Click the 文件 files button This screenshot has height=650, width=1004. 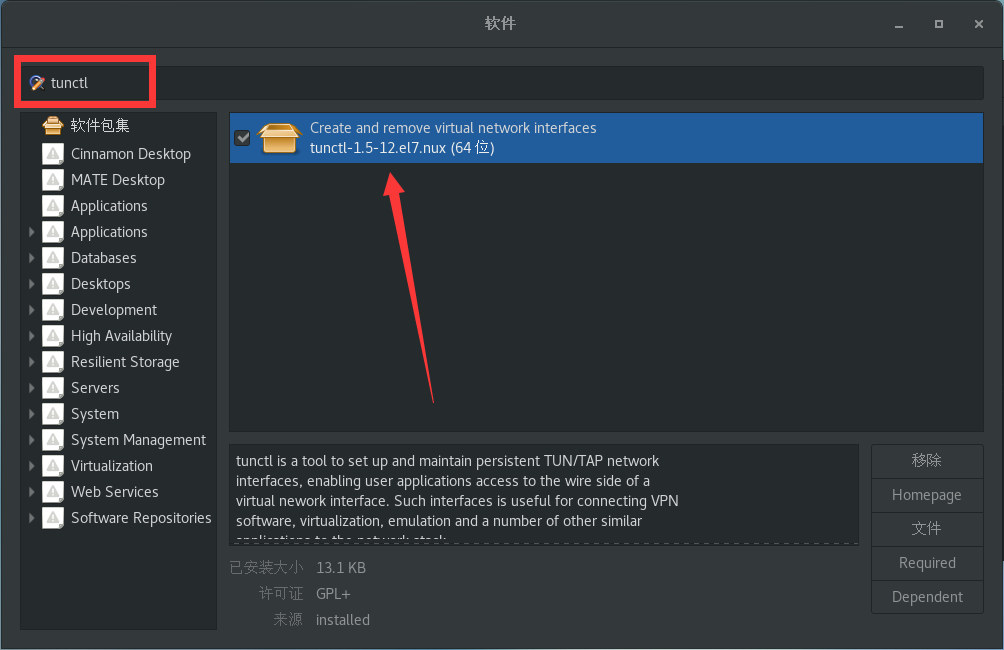[x=926, y=529]
